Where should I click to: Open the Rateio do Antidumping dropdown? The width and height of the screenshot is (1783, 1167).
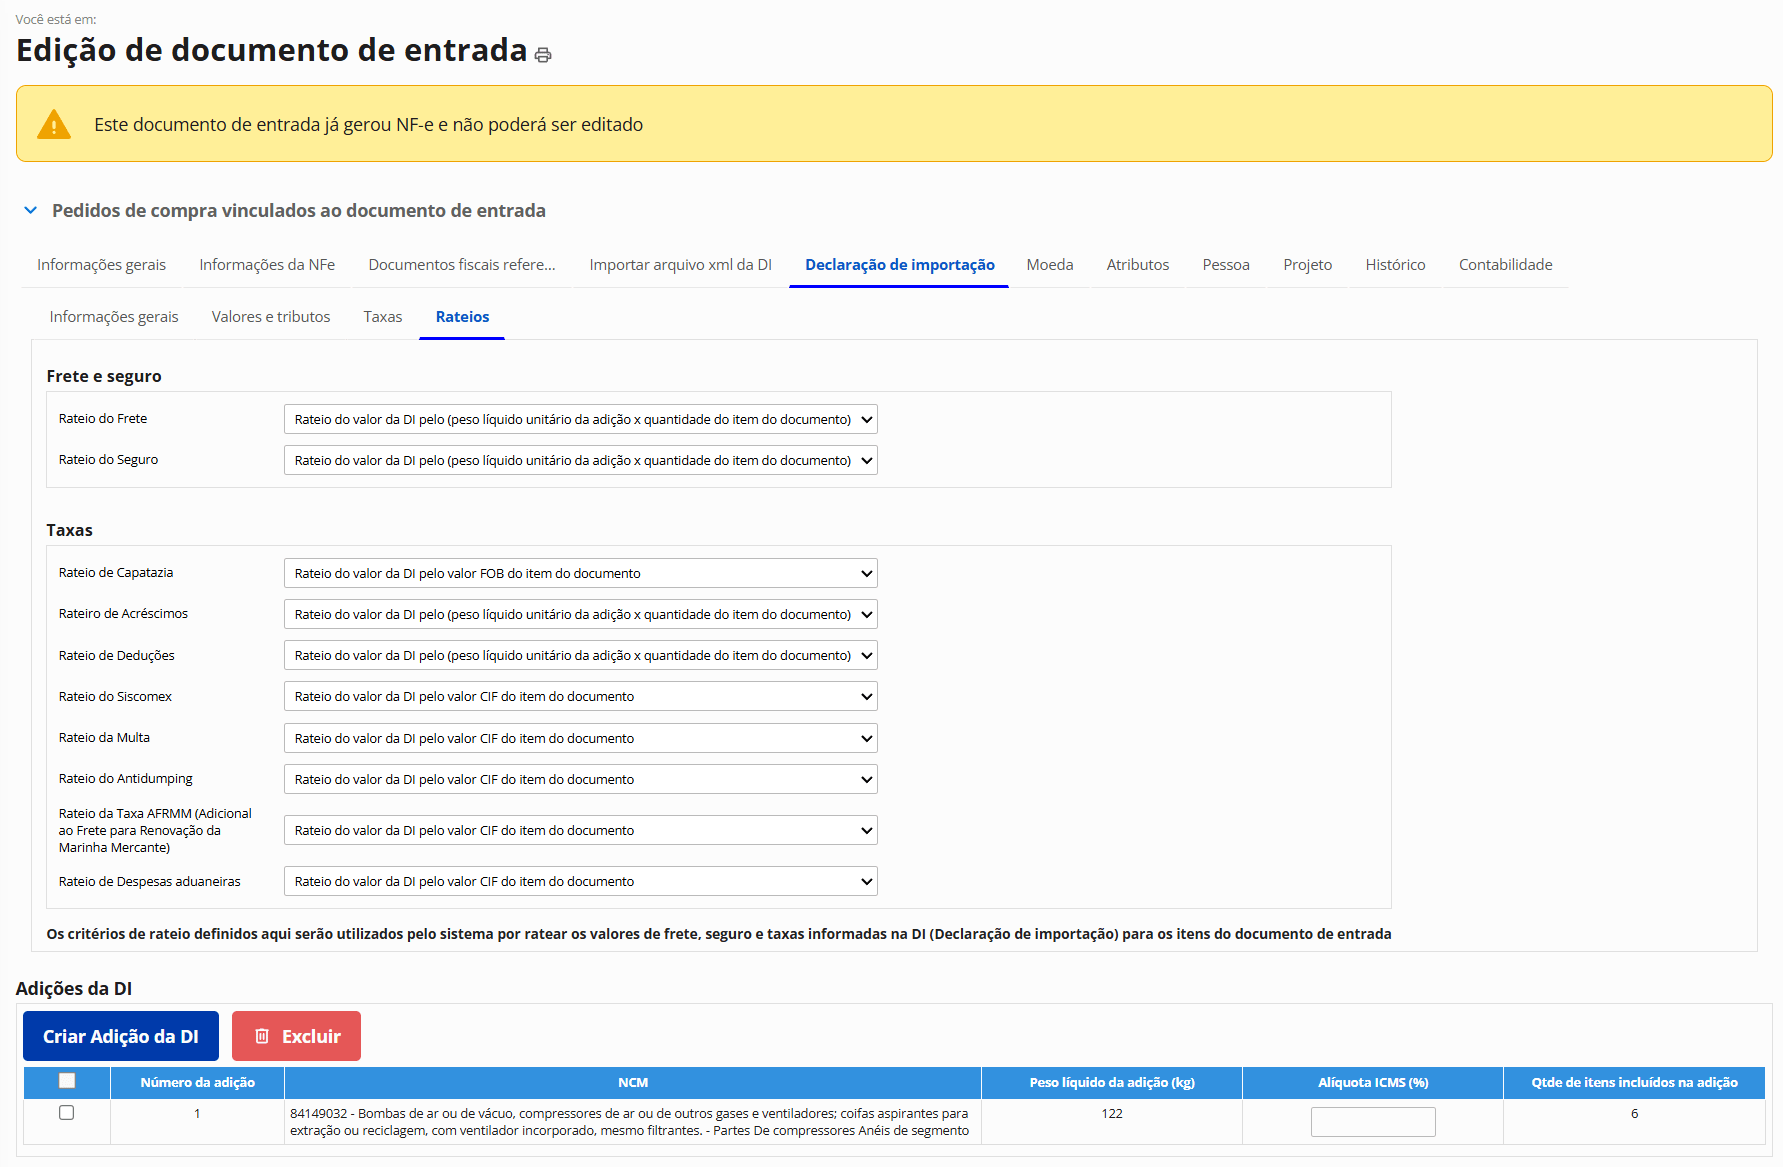(x=580, y=780)
